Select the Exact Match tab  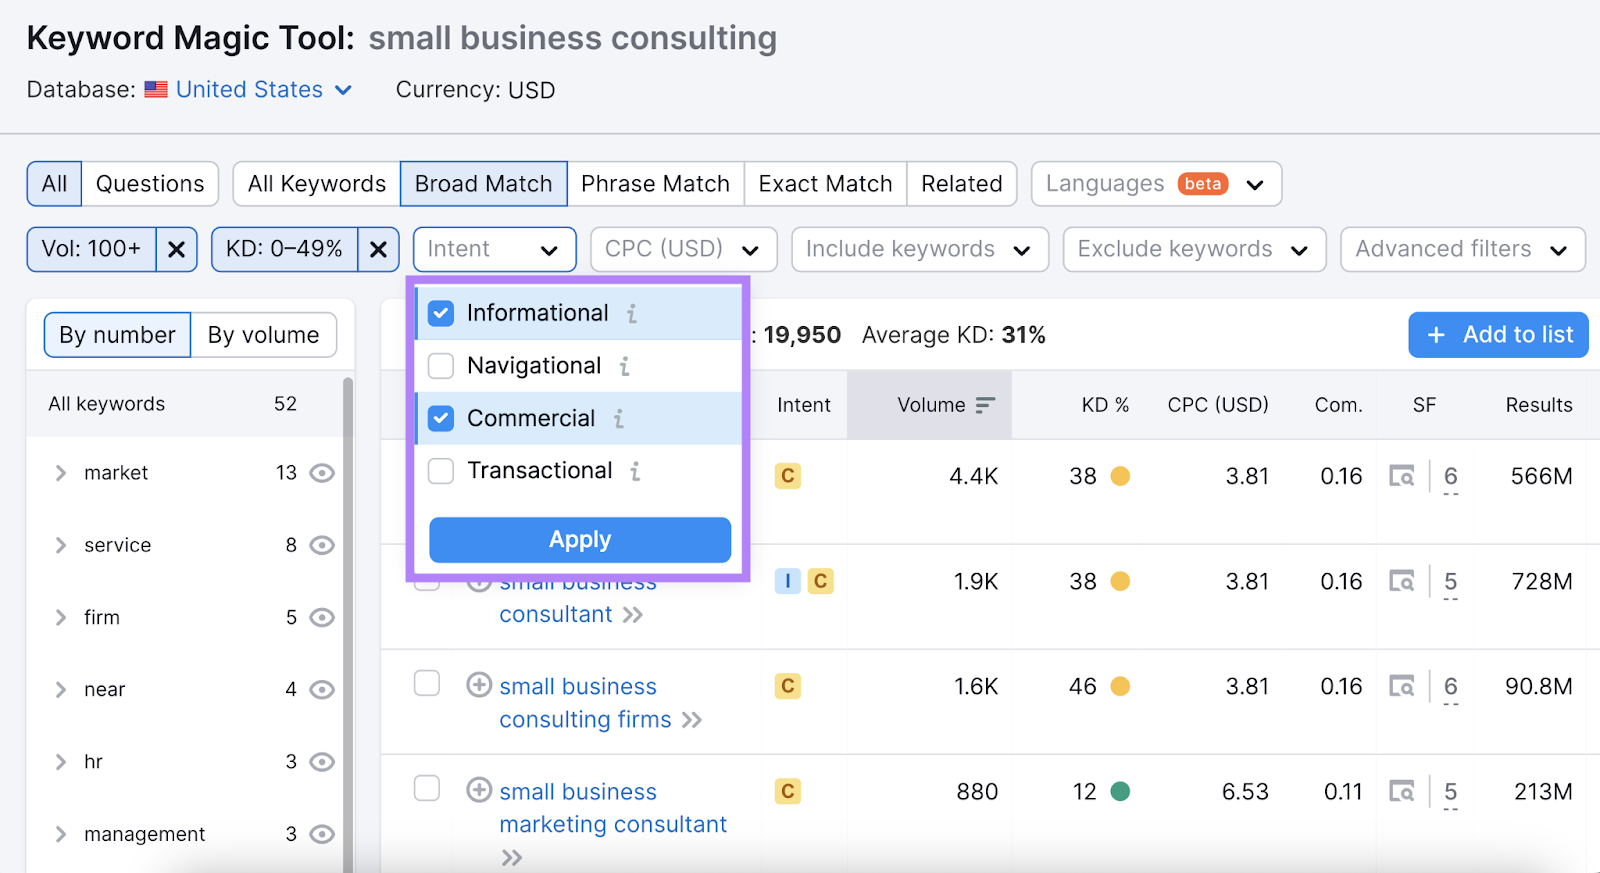point(825,184)
